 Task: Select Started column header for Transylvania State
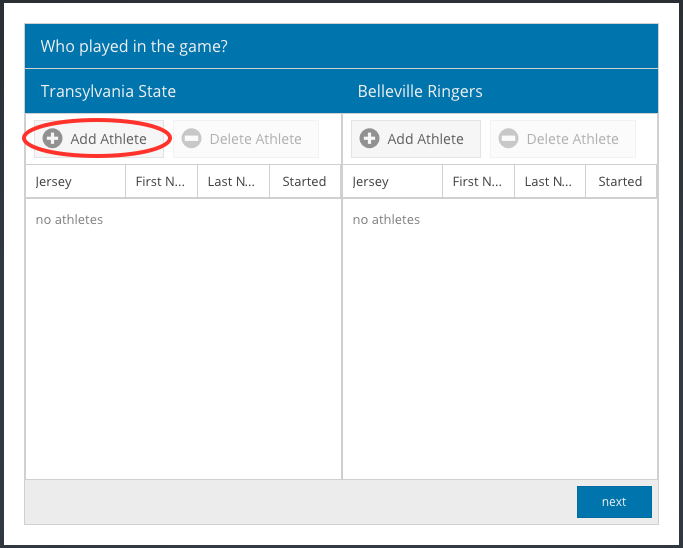coord(305,181)
